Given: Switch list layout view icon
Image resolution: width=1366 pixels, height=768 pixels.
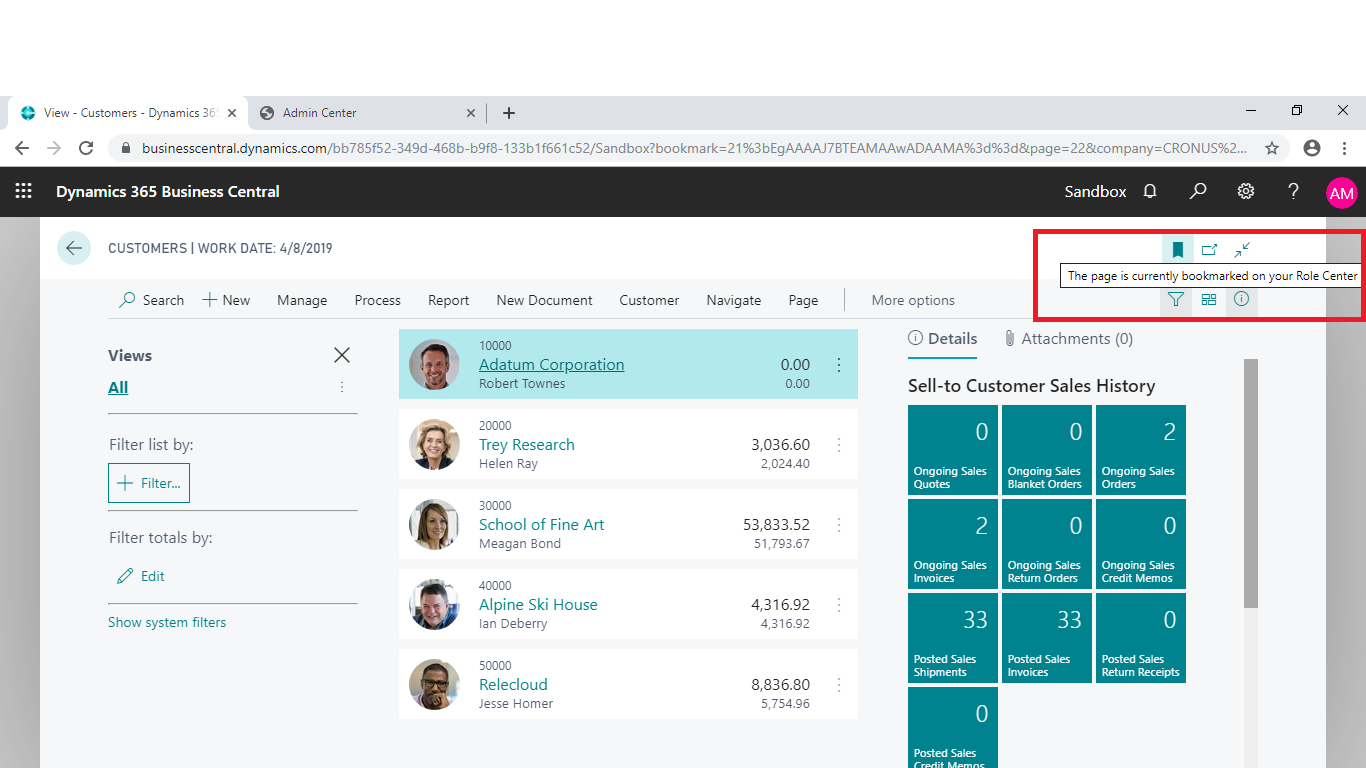Looking at the screenshot, I should tap(1209, 299).
